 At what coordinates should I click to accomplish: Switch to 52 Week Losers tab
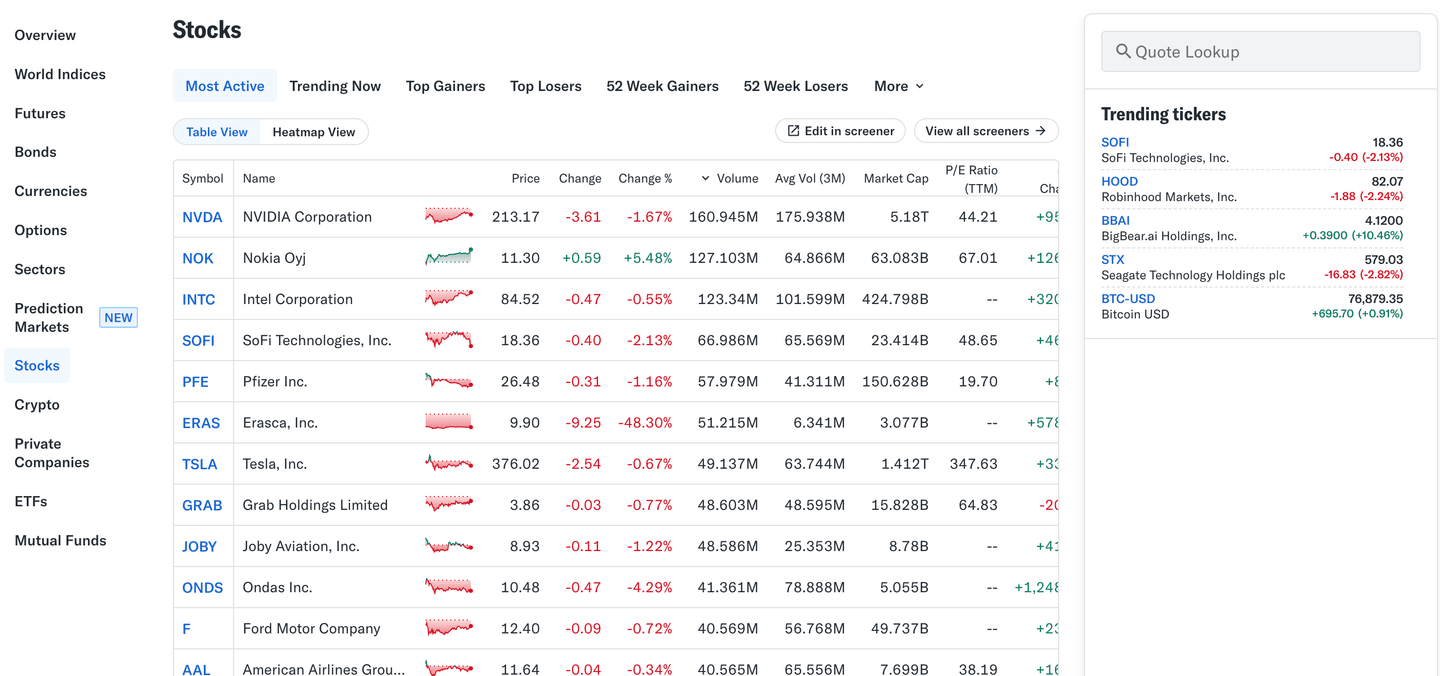click(795, 86)
